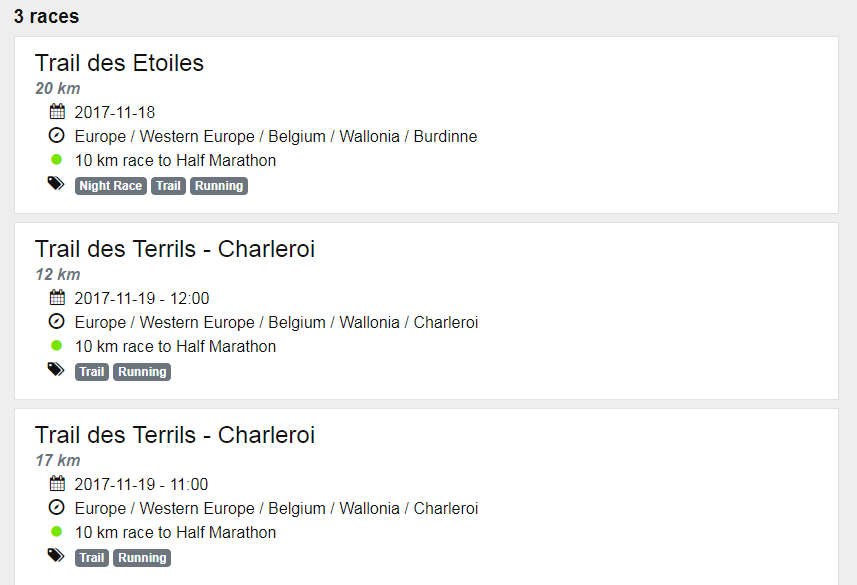Click calendar icon in Trail des Etoiles card
This screenshot has height=585, width=857.
[57, 112]
